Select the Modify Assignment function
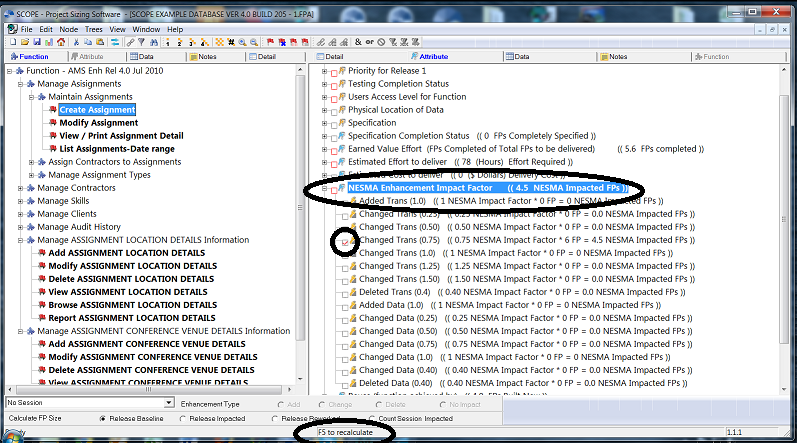The height and width of the screenshot is (443, 797). [98, 123]
